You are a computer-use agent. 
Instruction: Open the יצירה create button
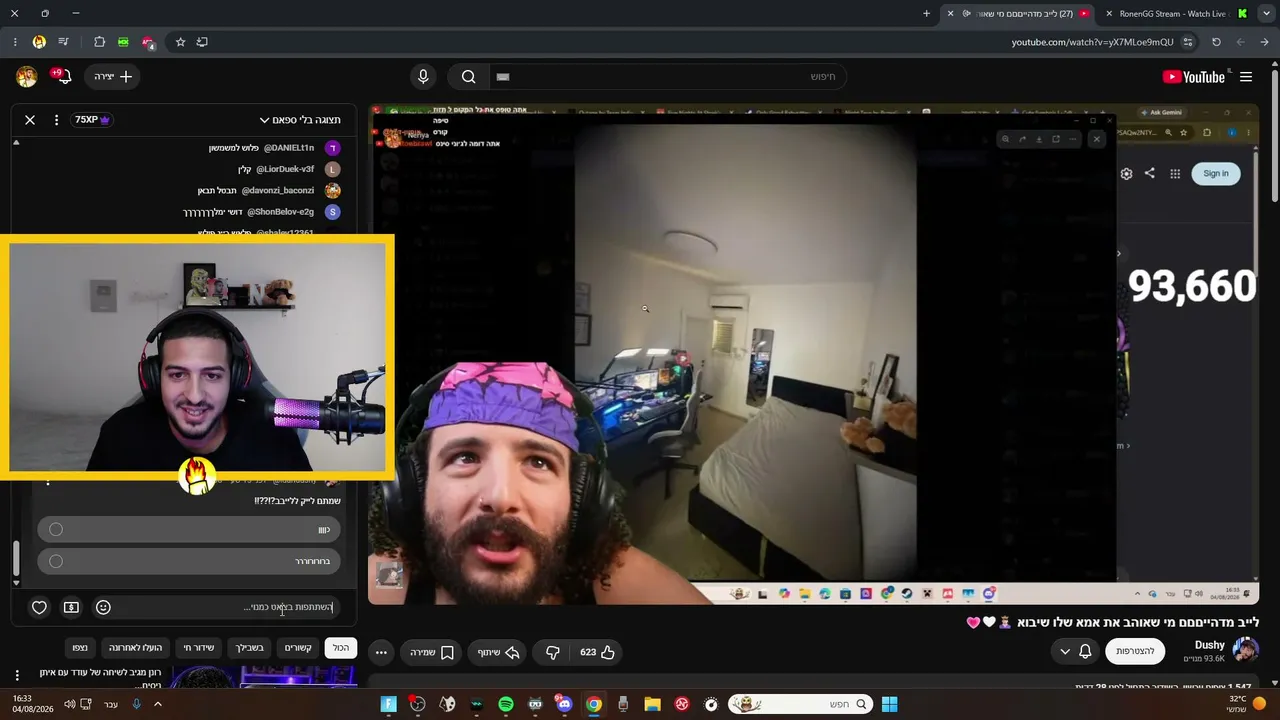(113, 77)
